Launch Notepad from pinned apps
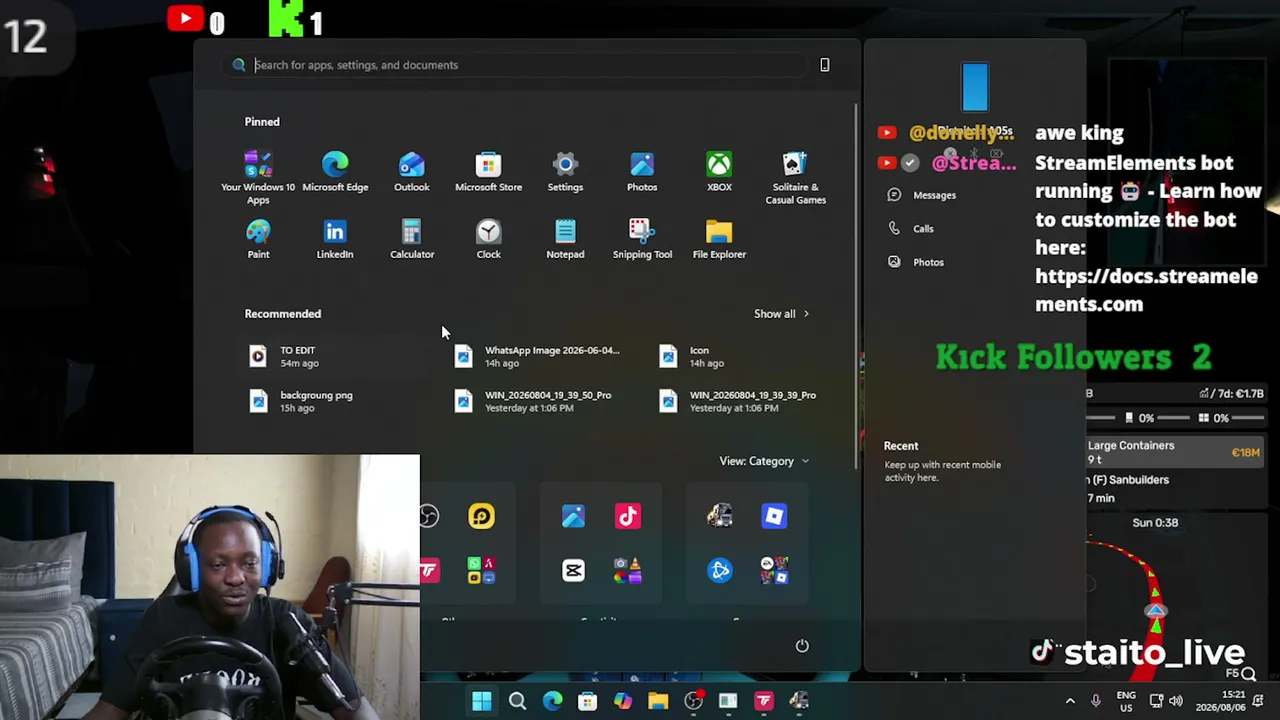1280x720 pixels. coord(565,240)
